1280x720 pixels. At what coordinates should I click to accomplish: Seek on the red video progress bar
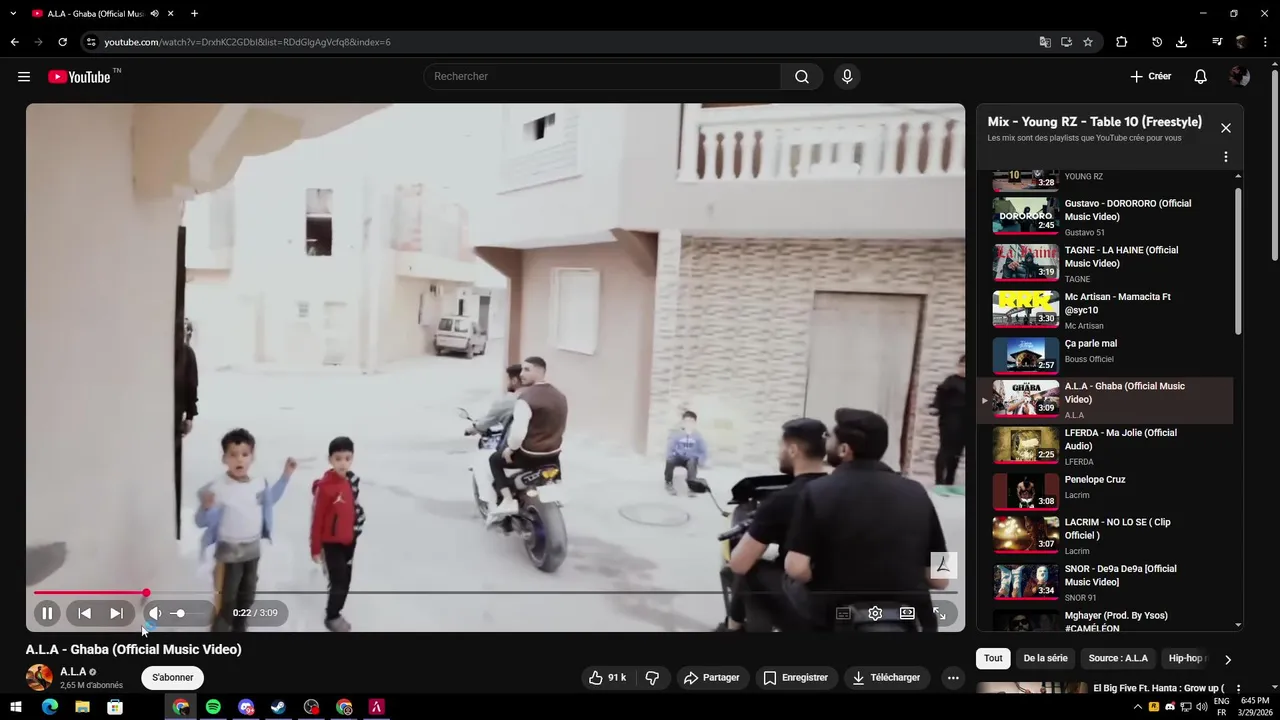point(495,593)
